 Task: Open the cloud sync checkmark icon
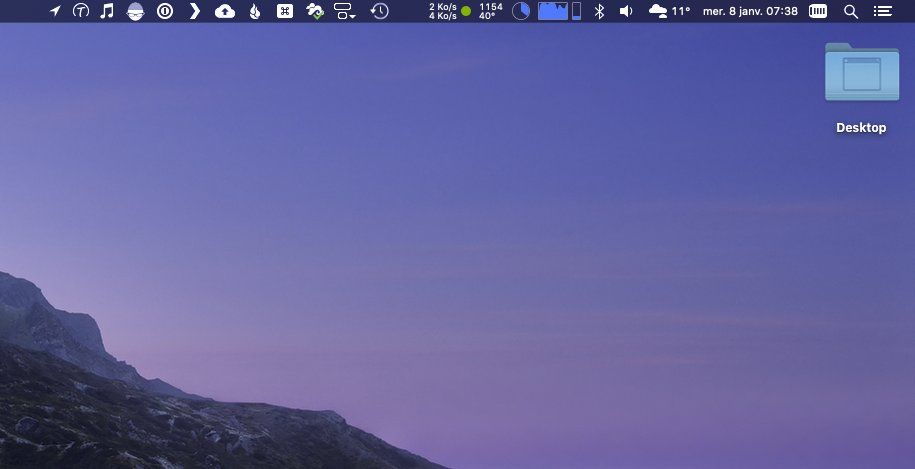click(315, 11)
